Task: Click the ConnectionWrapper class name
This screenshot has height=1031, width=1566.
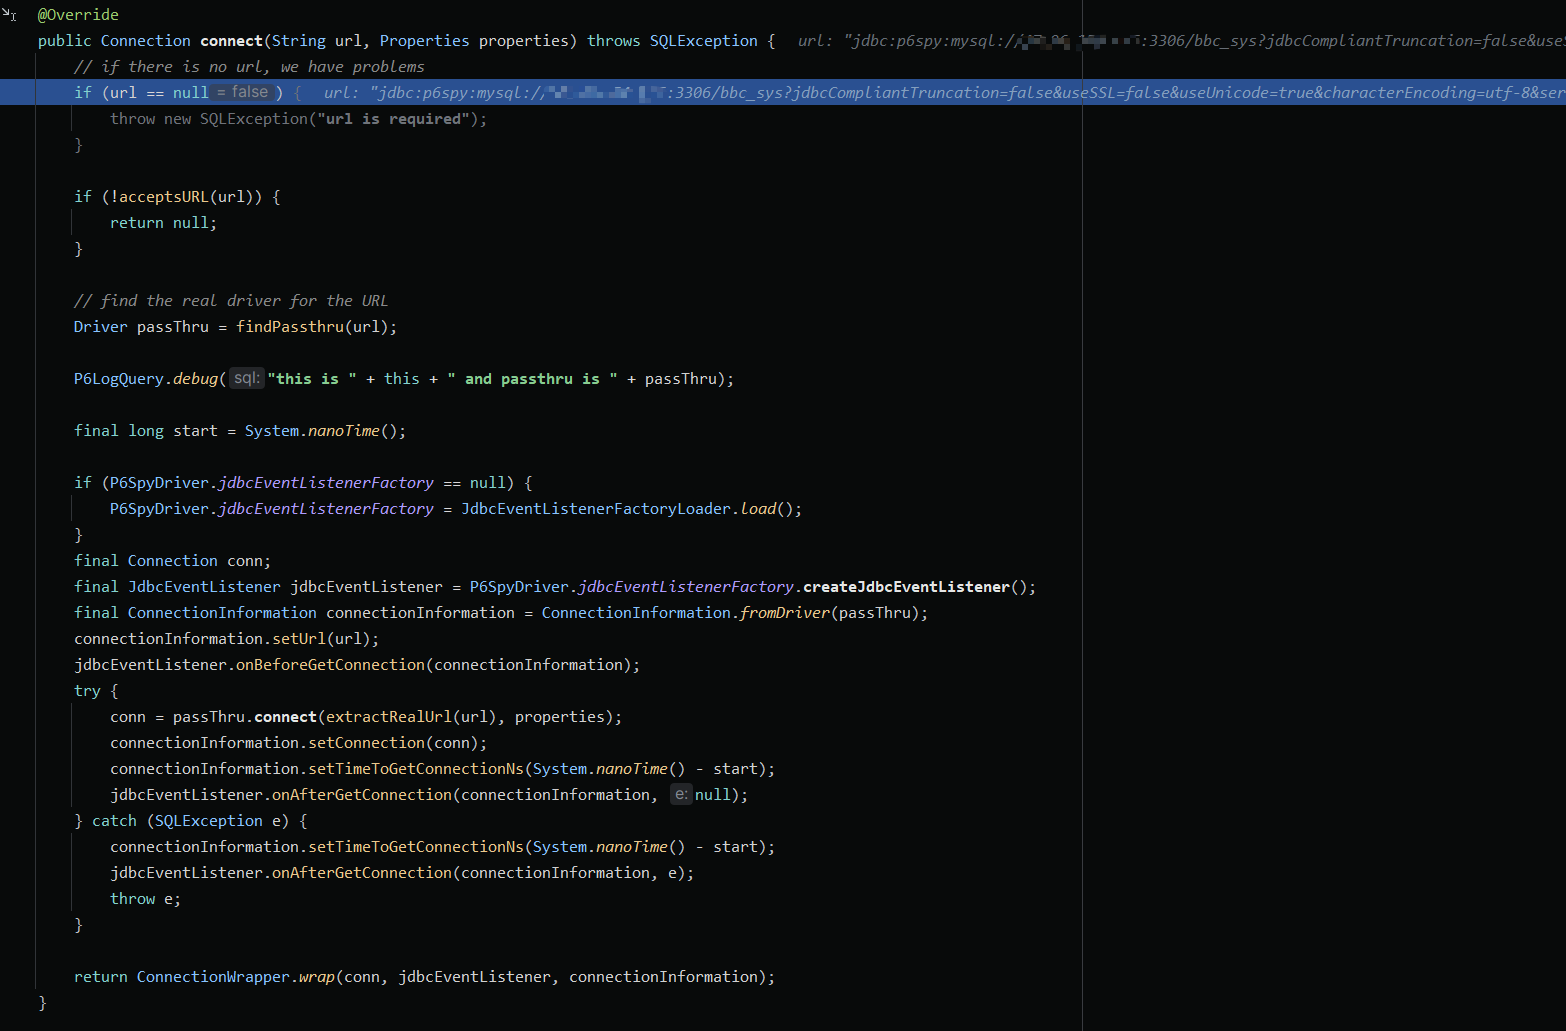Action: click(213, 977)
